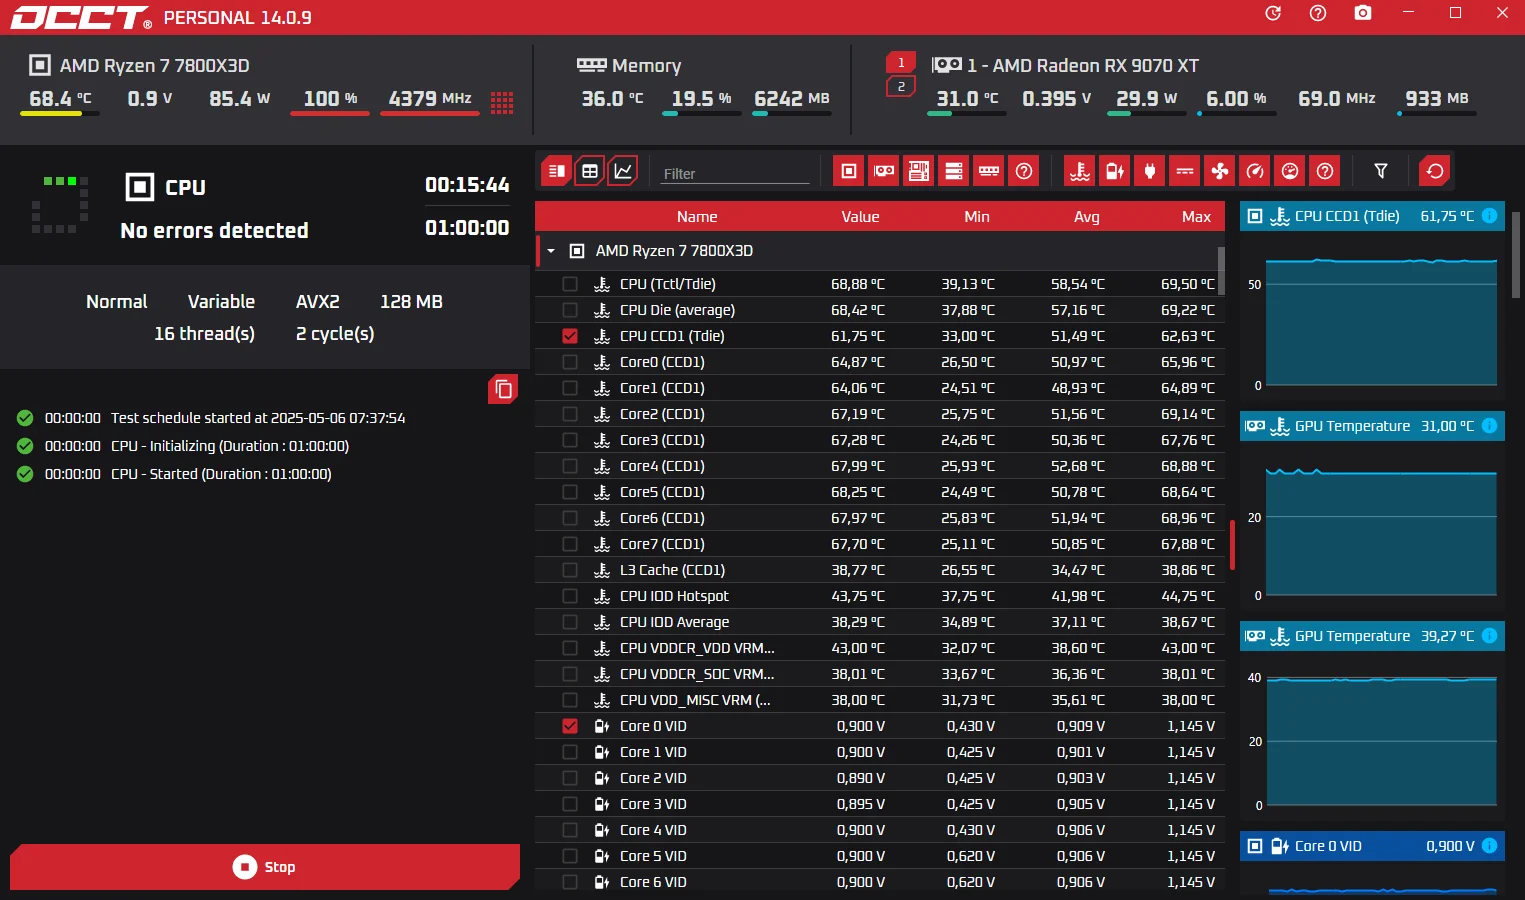This screenshot has height=900, width=1525.
Task: Click the CPU CCD1 (Tdie) graph
Action: 1381,322
